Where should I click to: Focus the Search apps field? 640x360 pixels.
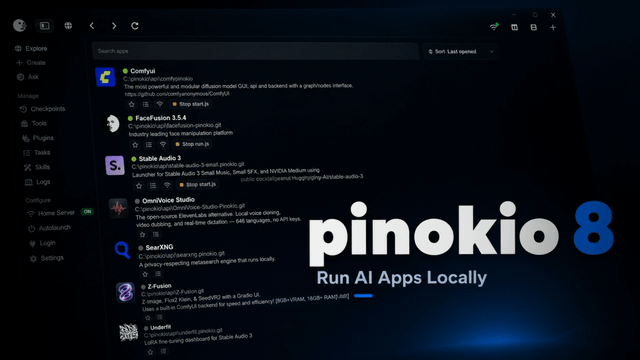tap(256, 51)
